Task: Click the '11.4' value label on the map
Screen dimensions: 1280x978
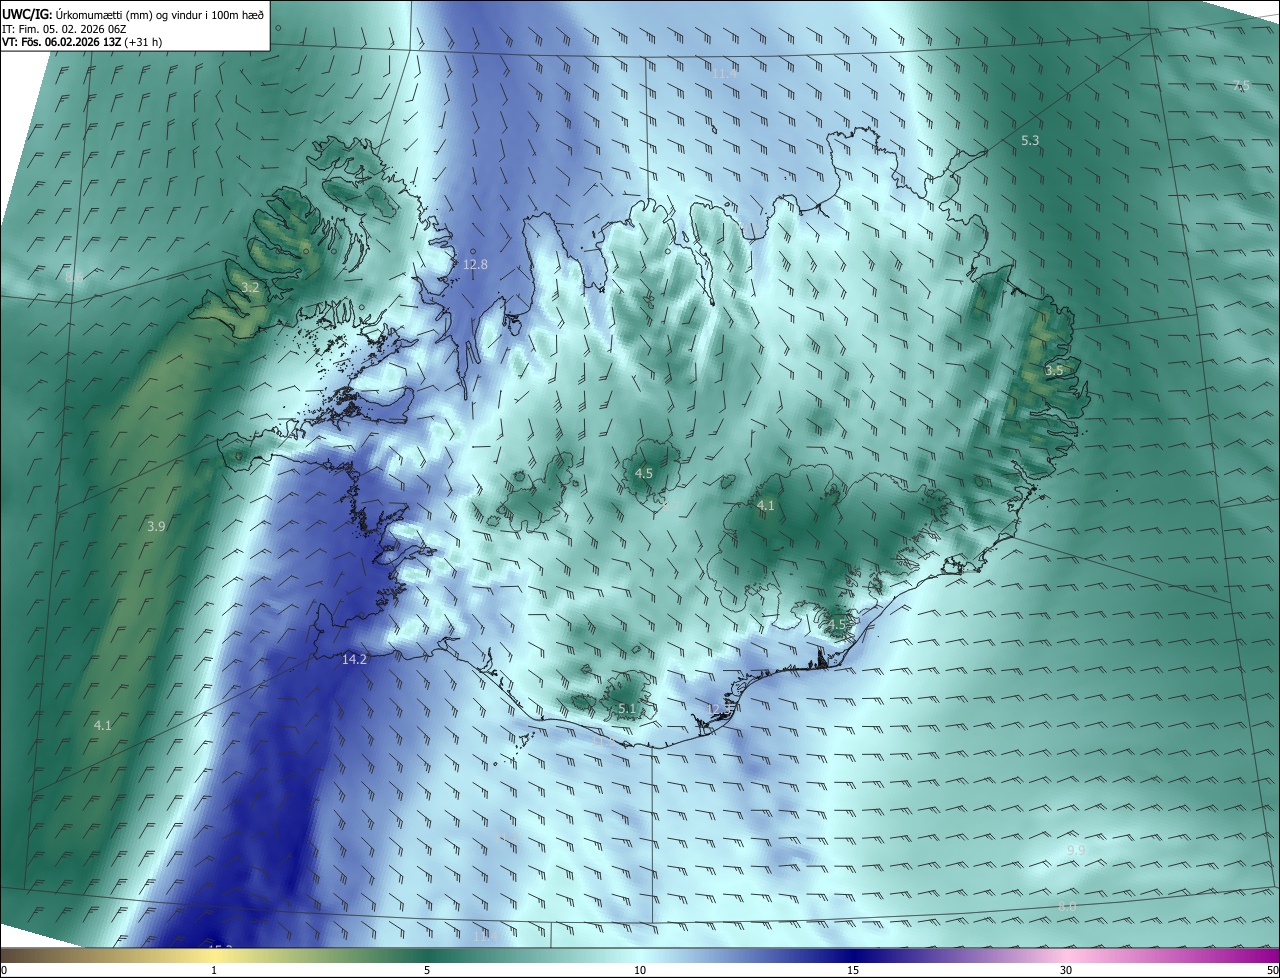Action: click(724, 73)
